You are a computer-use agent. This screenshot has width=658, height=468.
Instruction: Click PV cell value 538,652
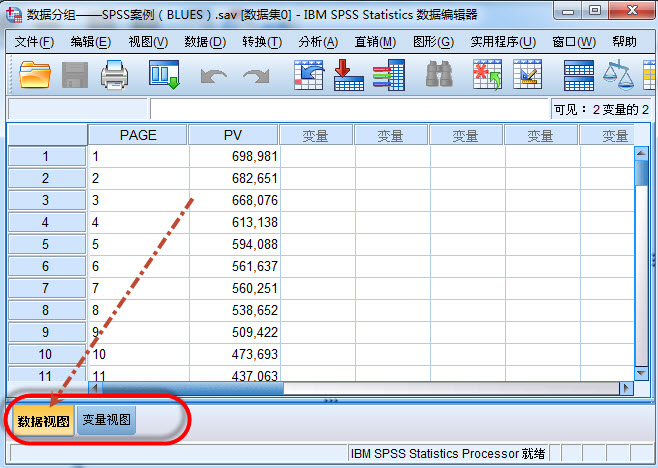(x=235, y=310)
